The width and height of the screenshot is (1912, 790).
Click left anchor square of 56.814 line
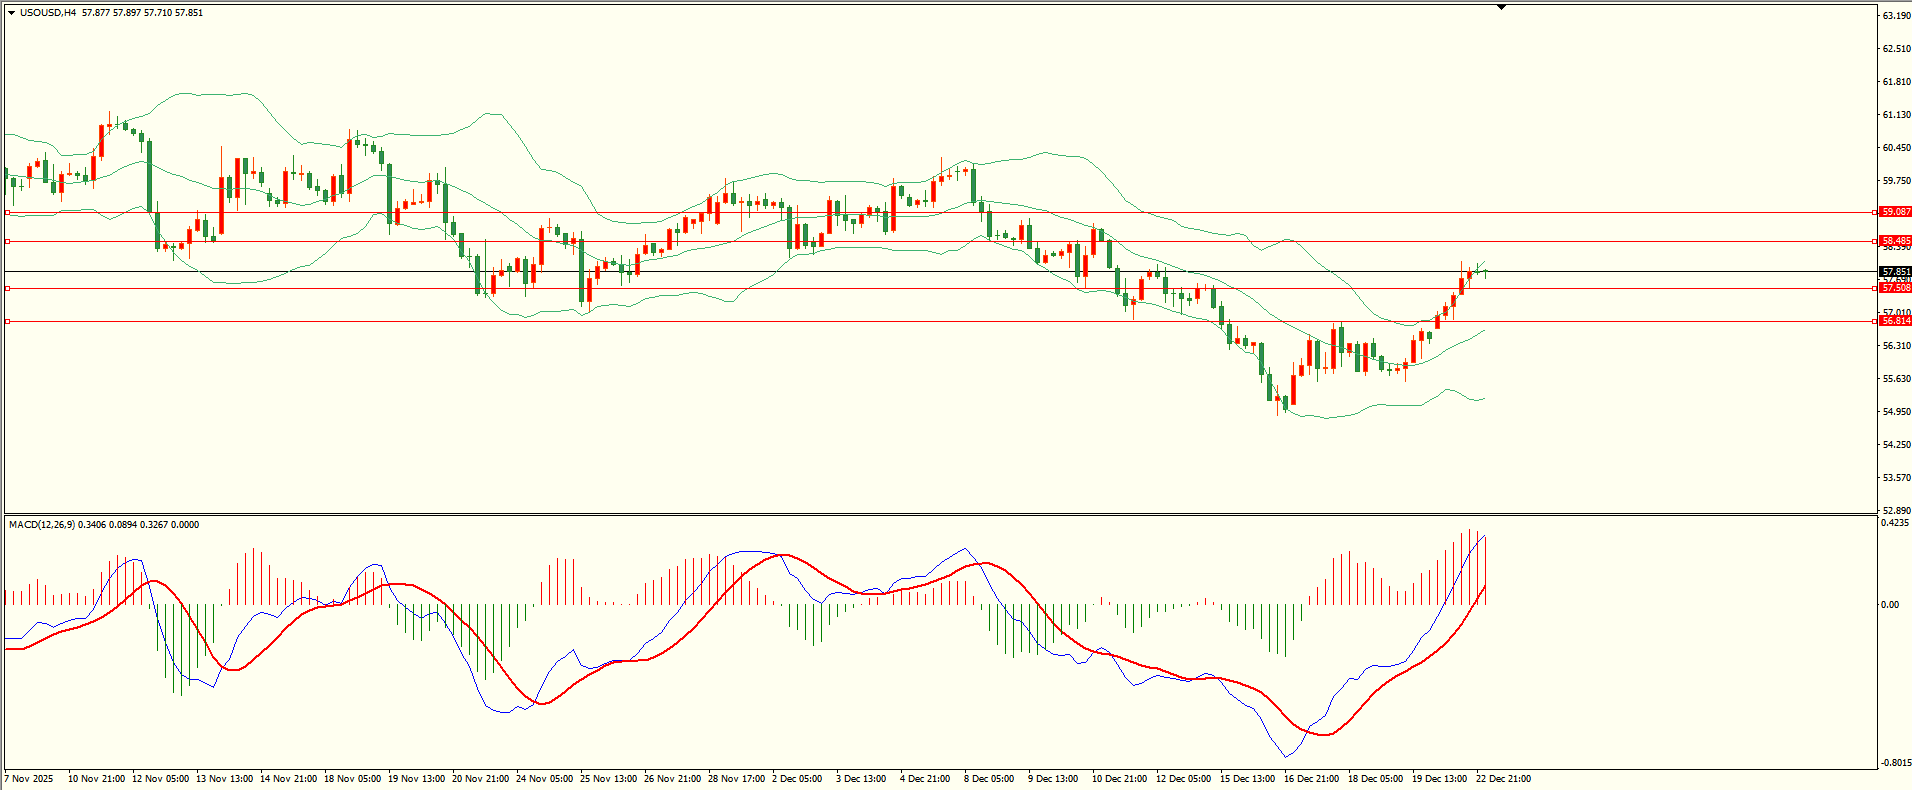point(8,321)
